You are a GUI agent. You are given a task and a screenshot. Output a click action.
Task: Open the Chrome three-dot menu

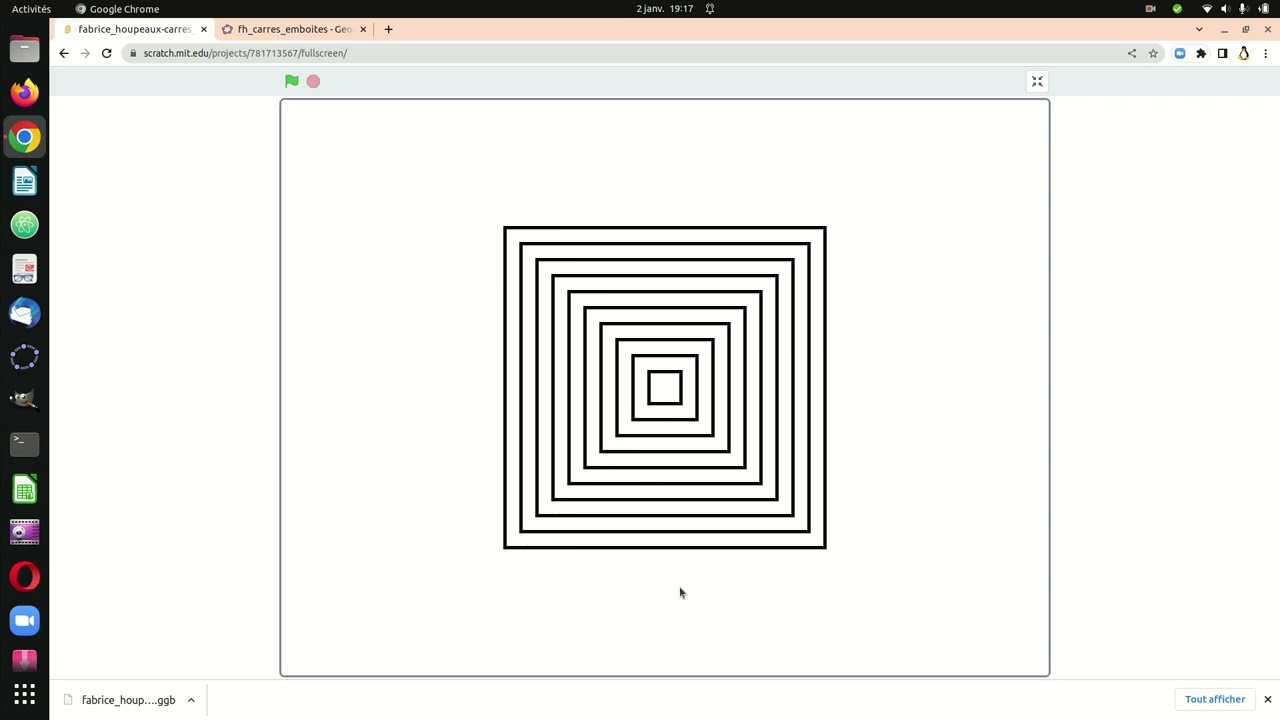click(1265, 53)
